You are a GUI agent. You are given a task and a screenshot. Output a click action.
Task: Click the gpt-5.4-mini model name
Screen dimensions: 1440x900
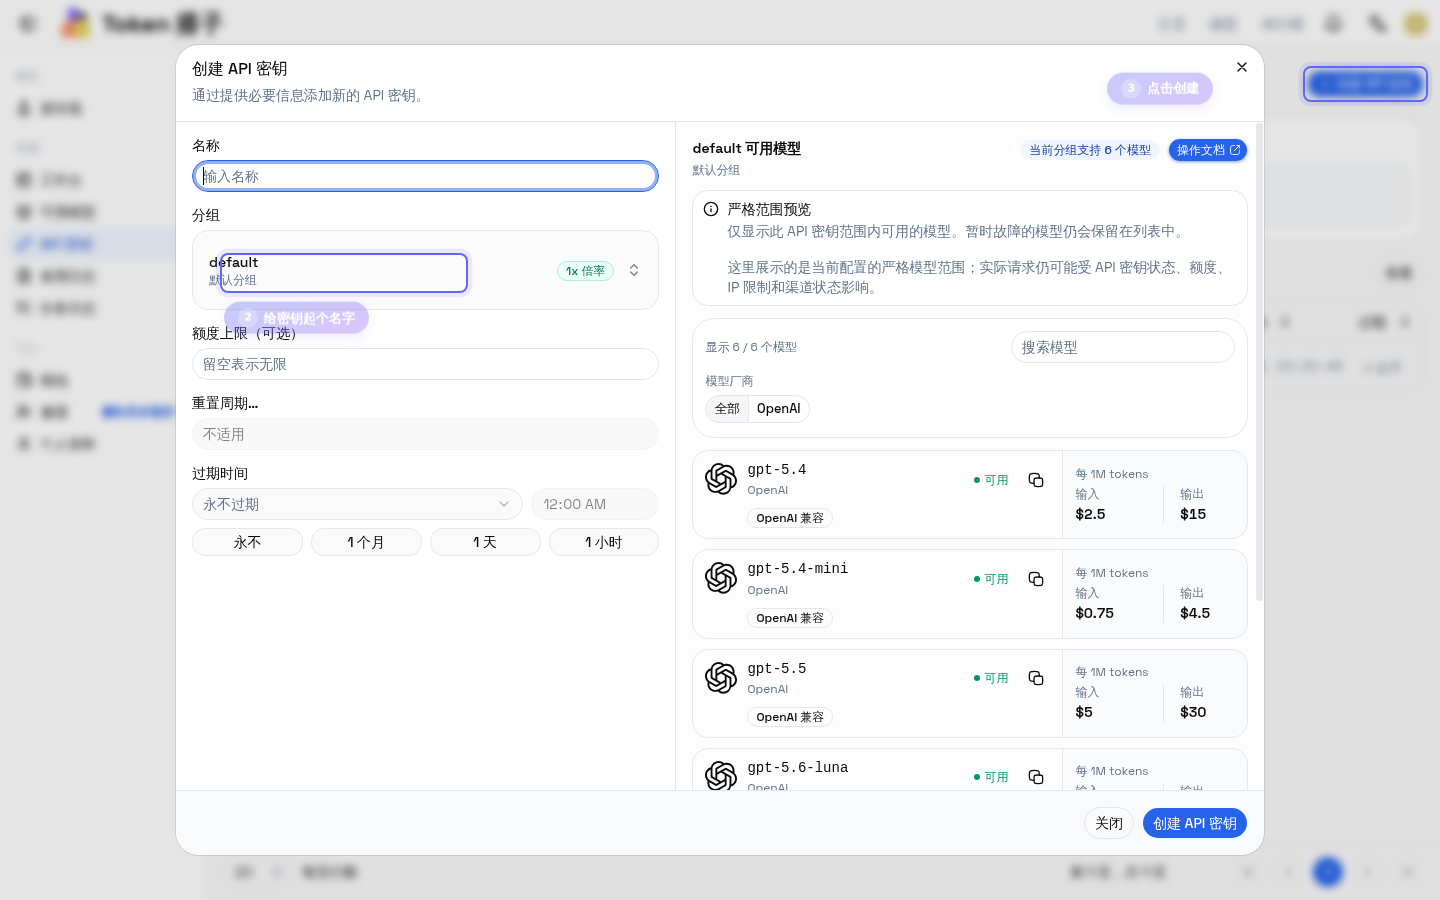pyautogui.click(x=798, y=568)
